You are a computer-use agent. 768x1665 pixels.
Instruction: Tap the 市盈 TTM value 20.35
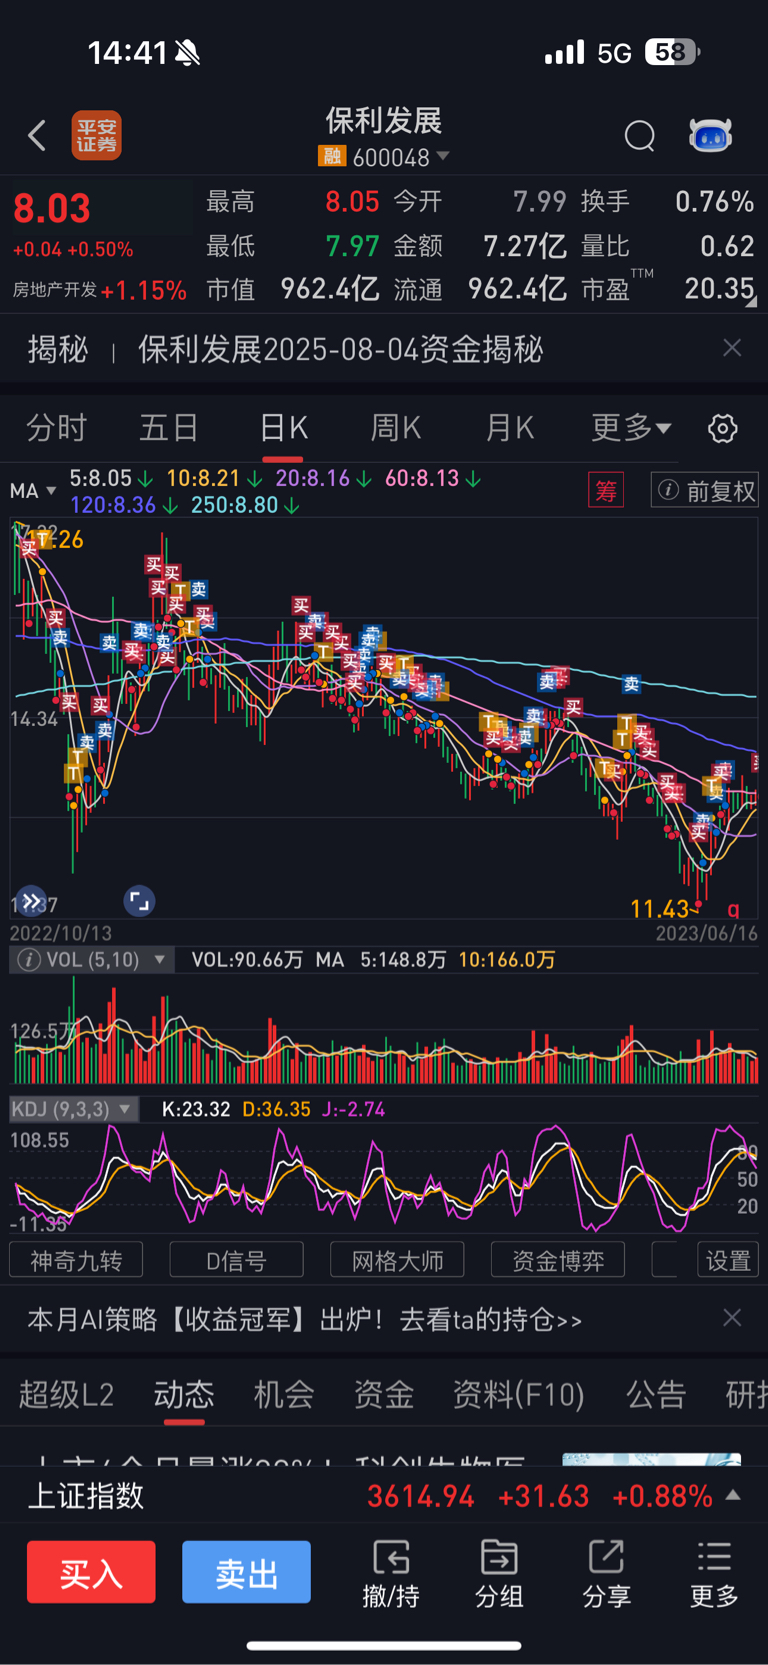pos(719,289)
